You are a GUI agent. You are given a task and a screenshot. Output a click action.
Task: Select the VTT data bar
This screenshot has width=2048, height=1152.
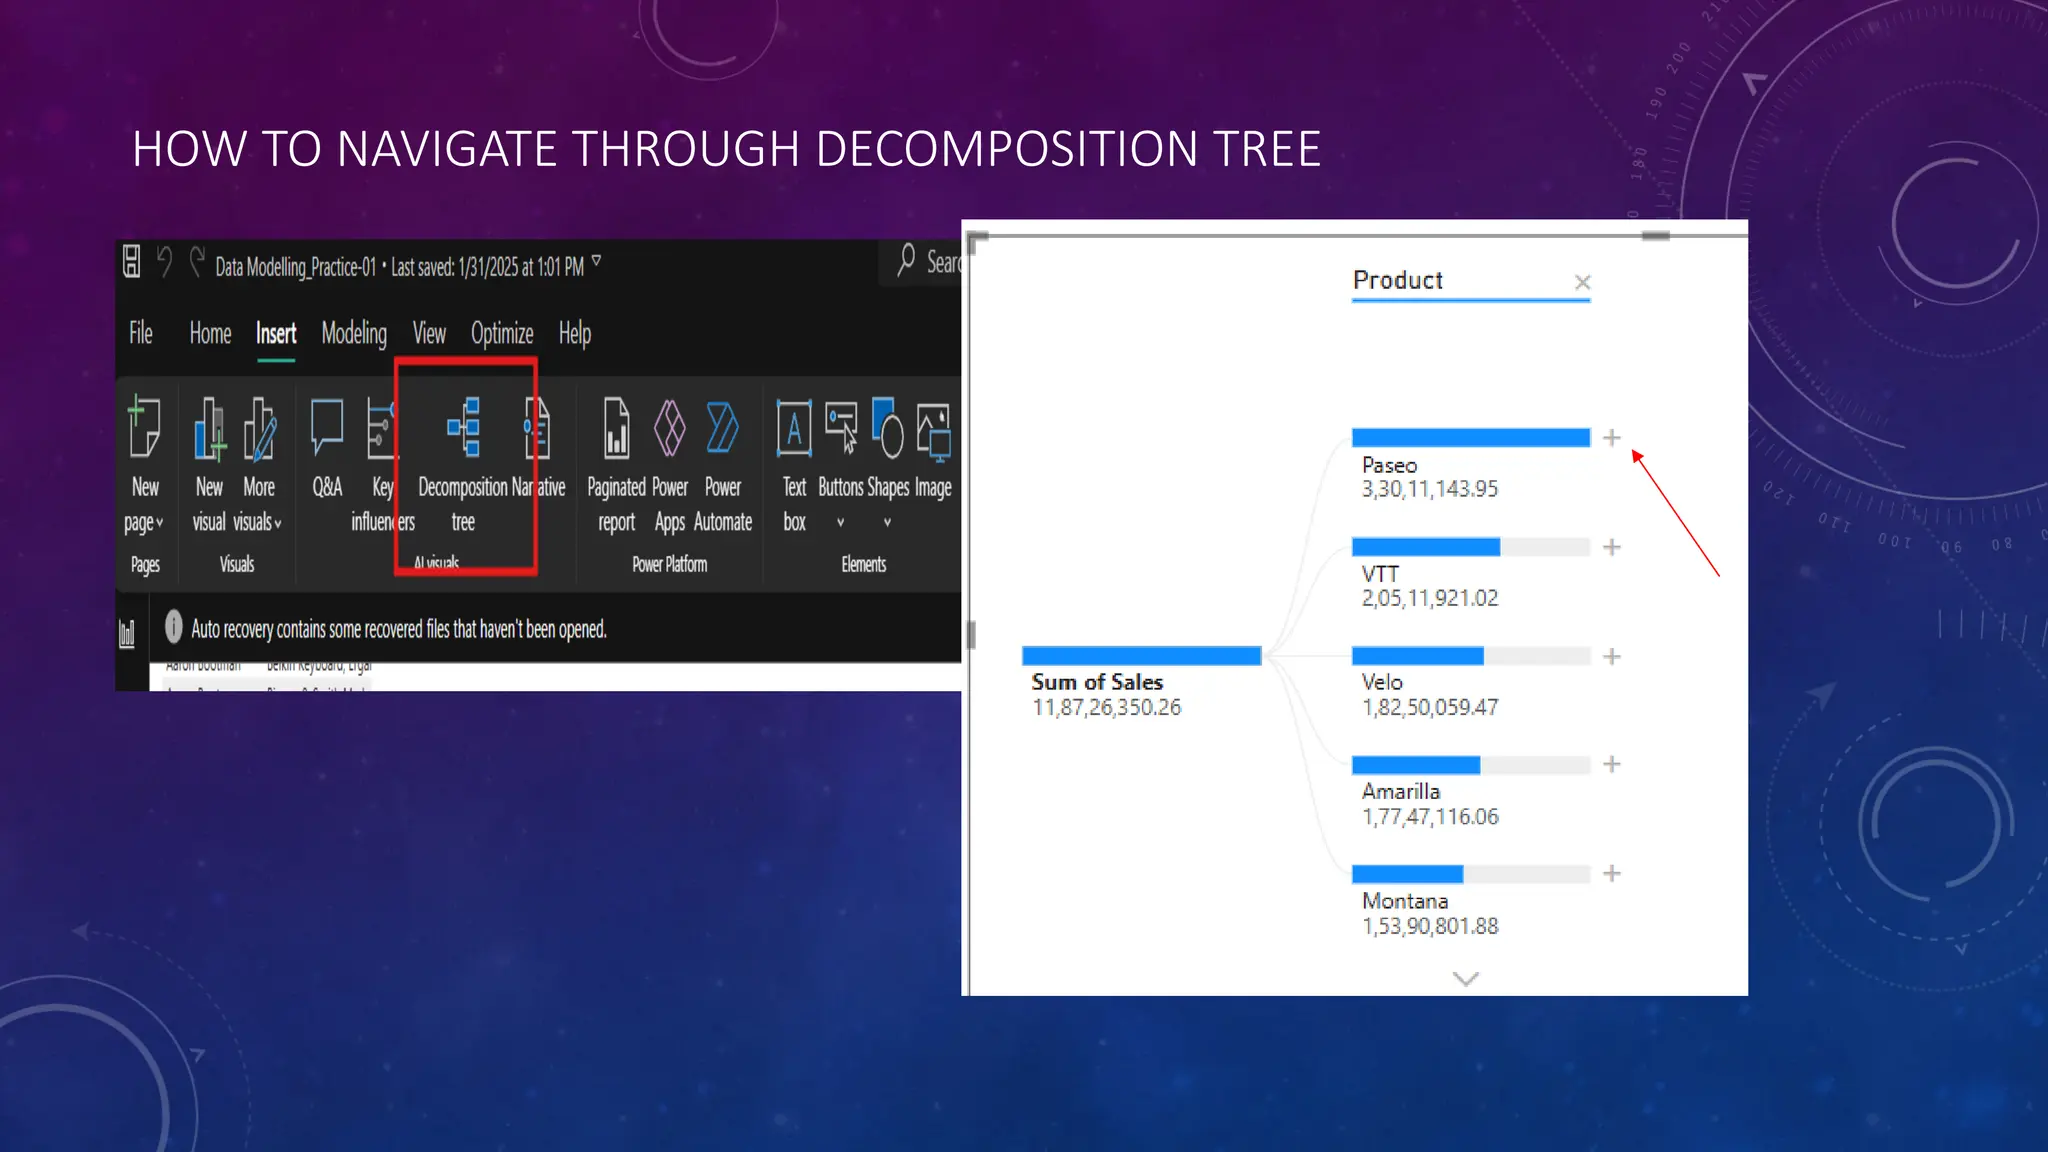pyautogui.click(x=1470, y=547)
